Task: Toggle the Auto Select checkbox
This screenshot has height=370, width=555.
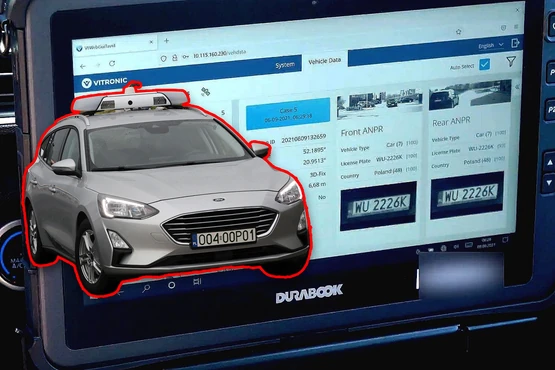Action: coord(484,64)
